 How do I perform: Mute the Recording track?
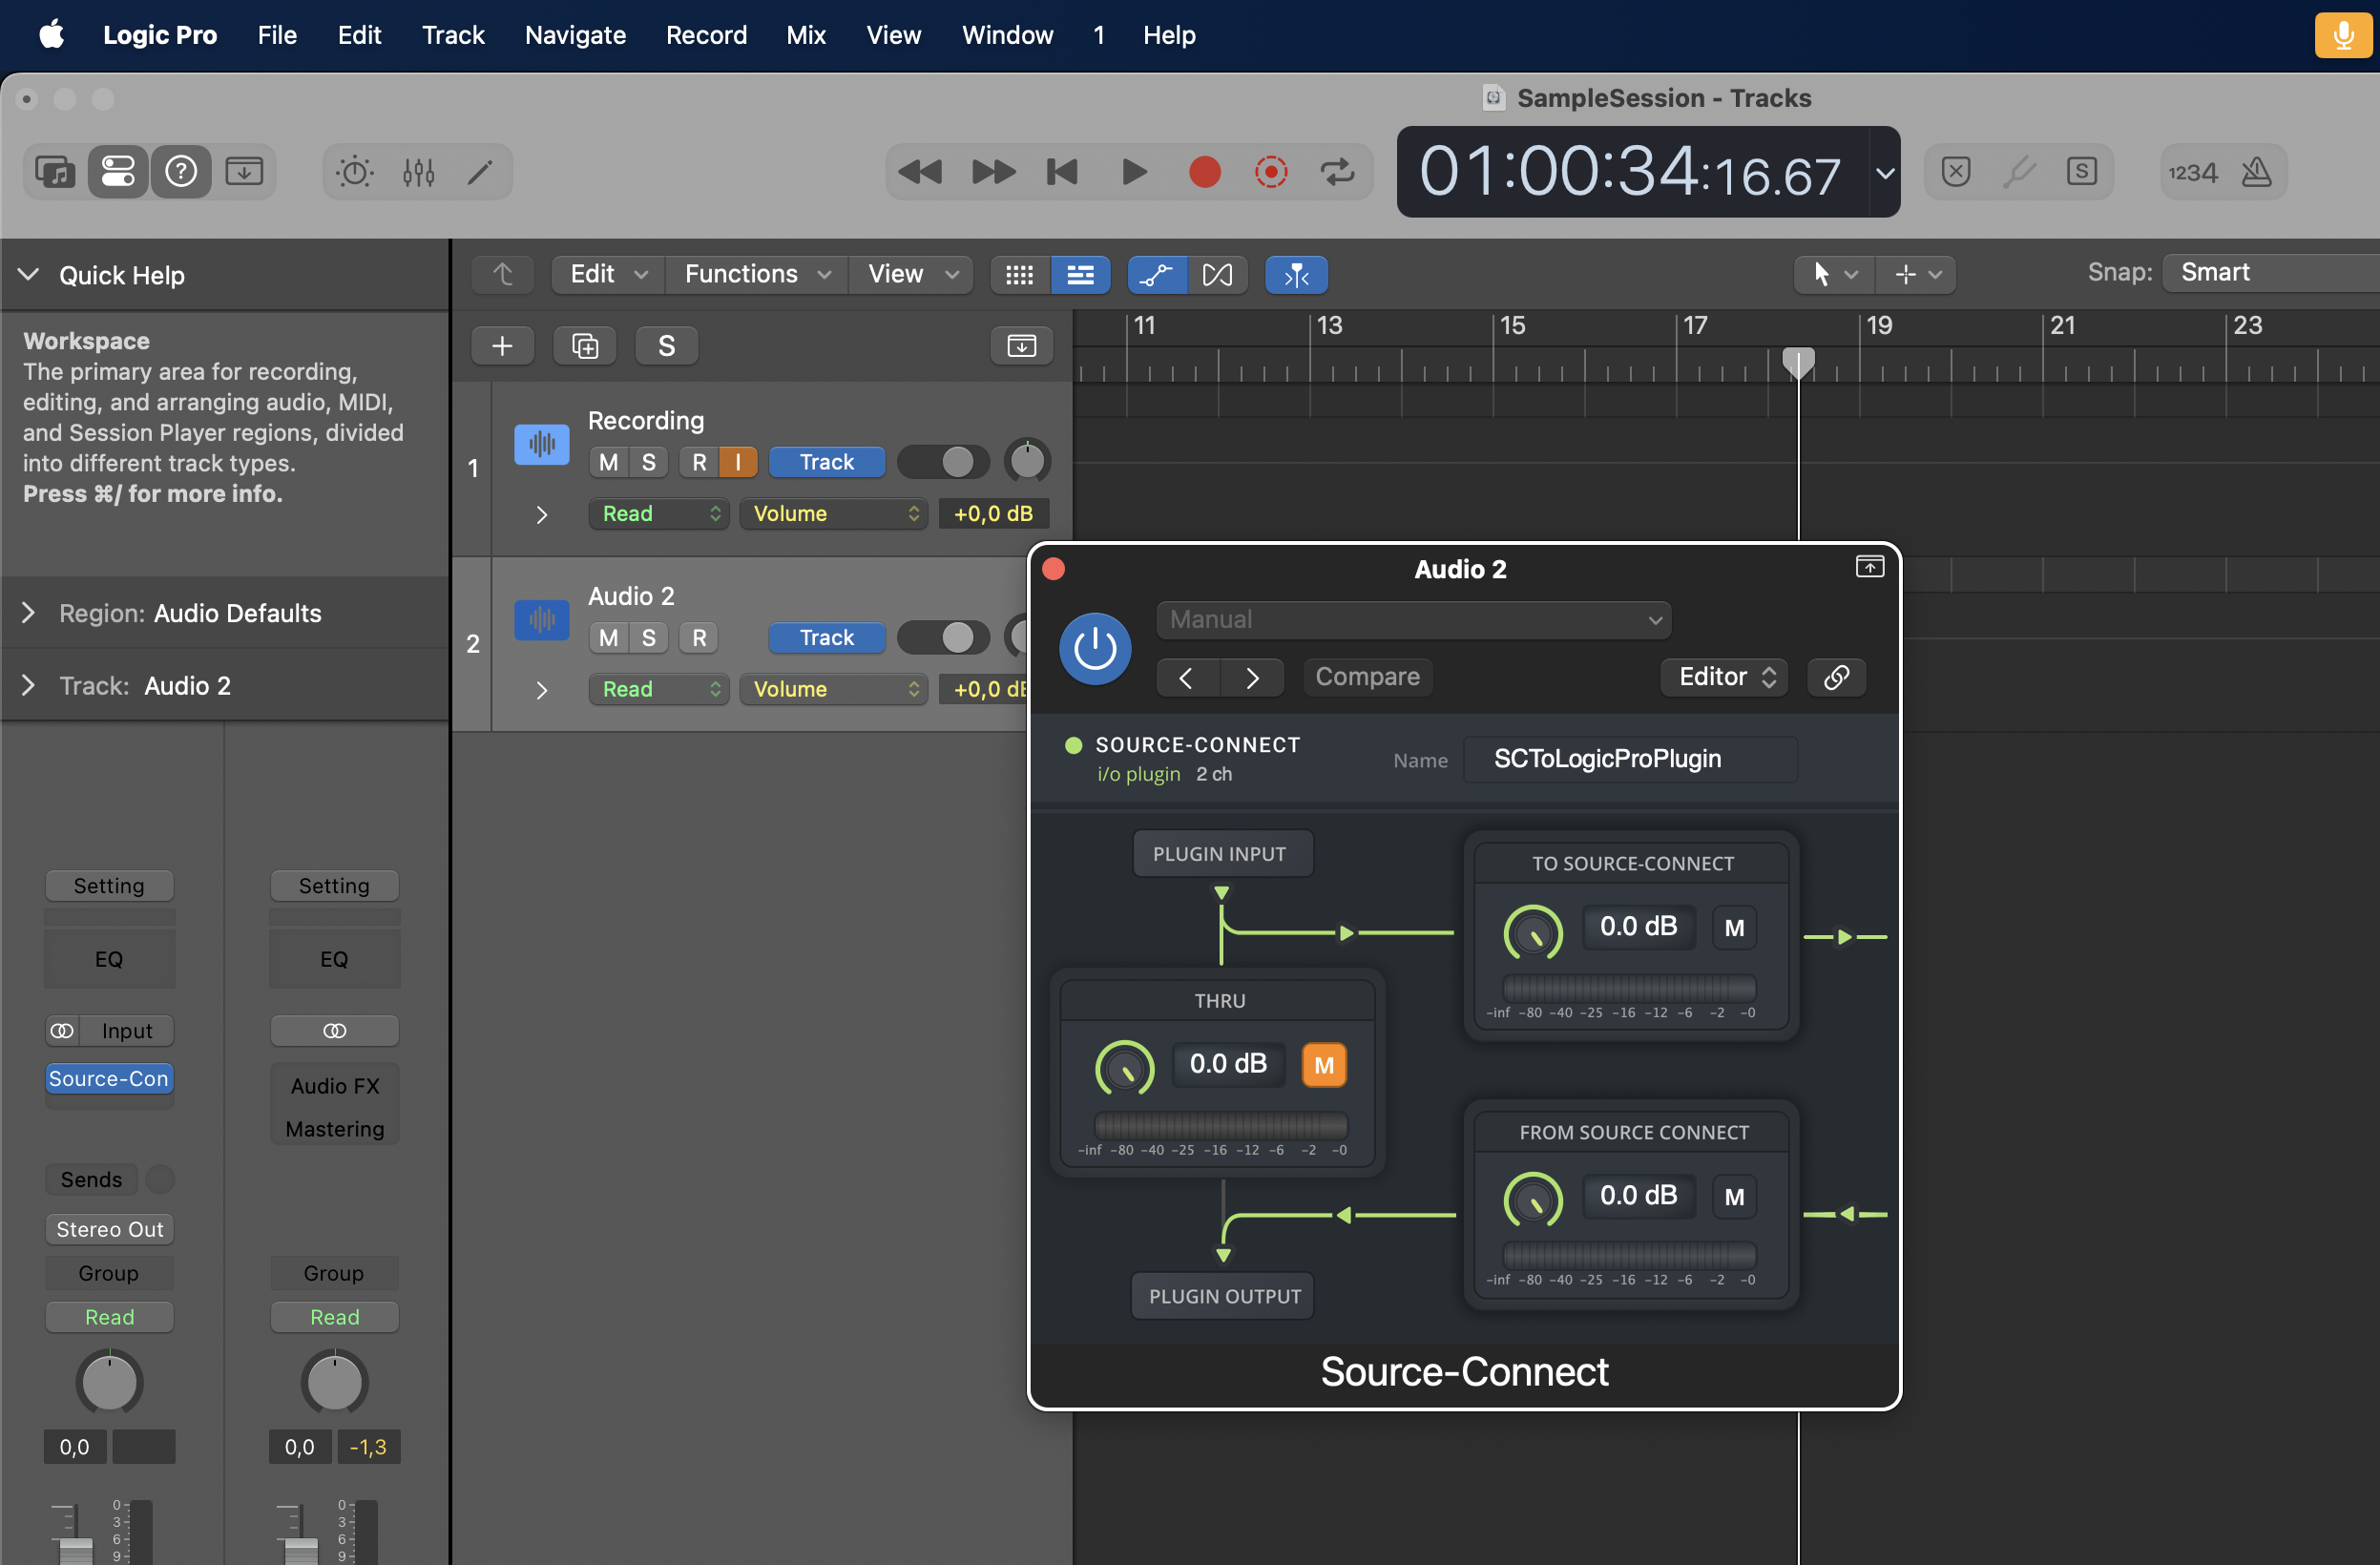[608, 462]
